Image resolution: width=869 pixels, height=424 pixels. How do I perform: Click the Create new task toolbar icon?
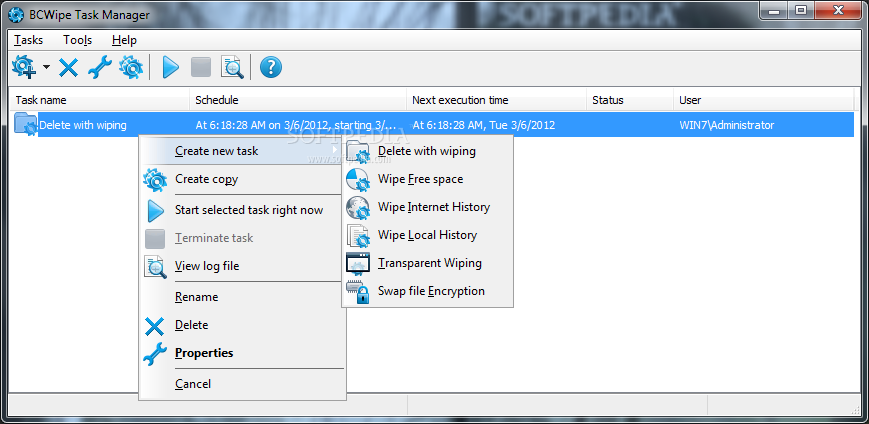[24, 68]
